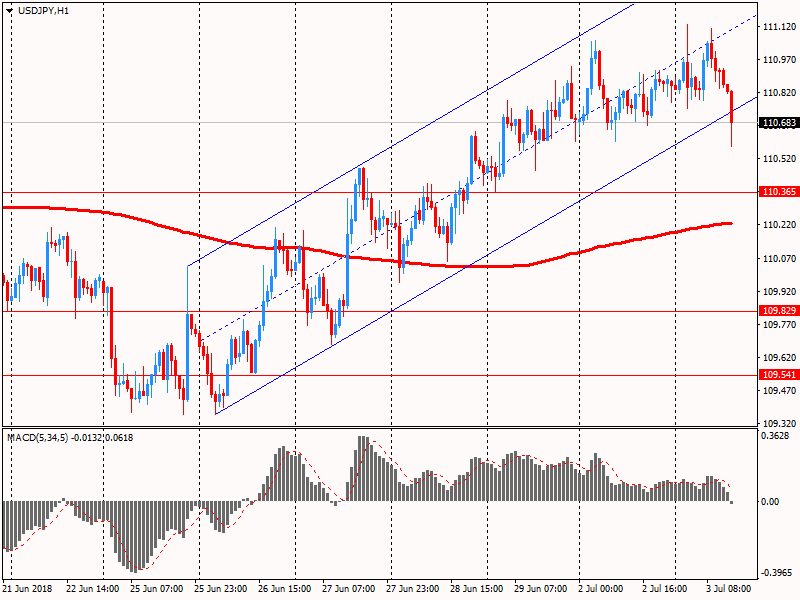Click the red 110.365 level price tag
This screenshot has height=600, width=800.
[x=778, y=191]
